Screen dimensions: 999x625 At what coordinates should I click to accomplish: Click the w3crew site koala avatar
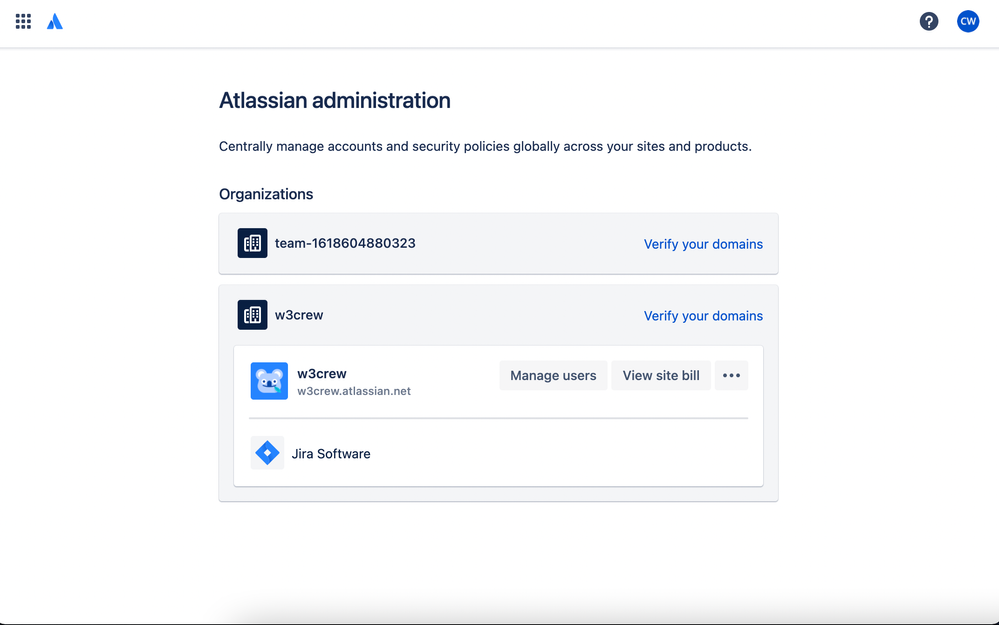269,381
